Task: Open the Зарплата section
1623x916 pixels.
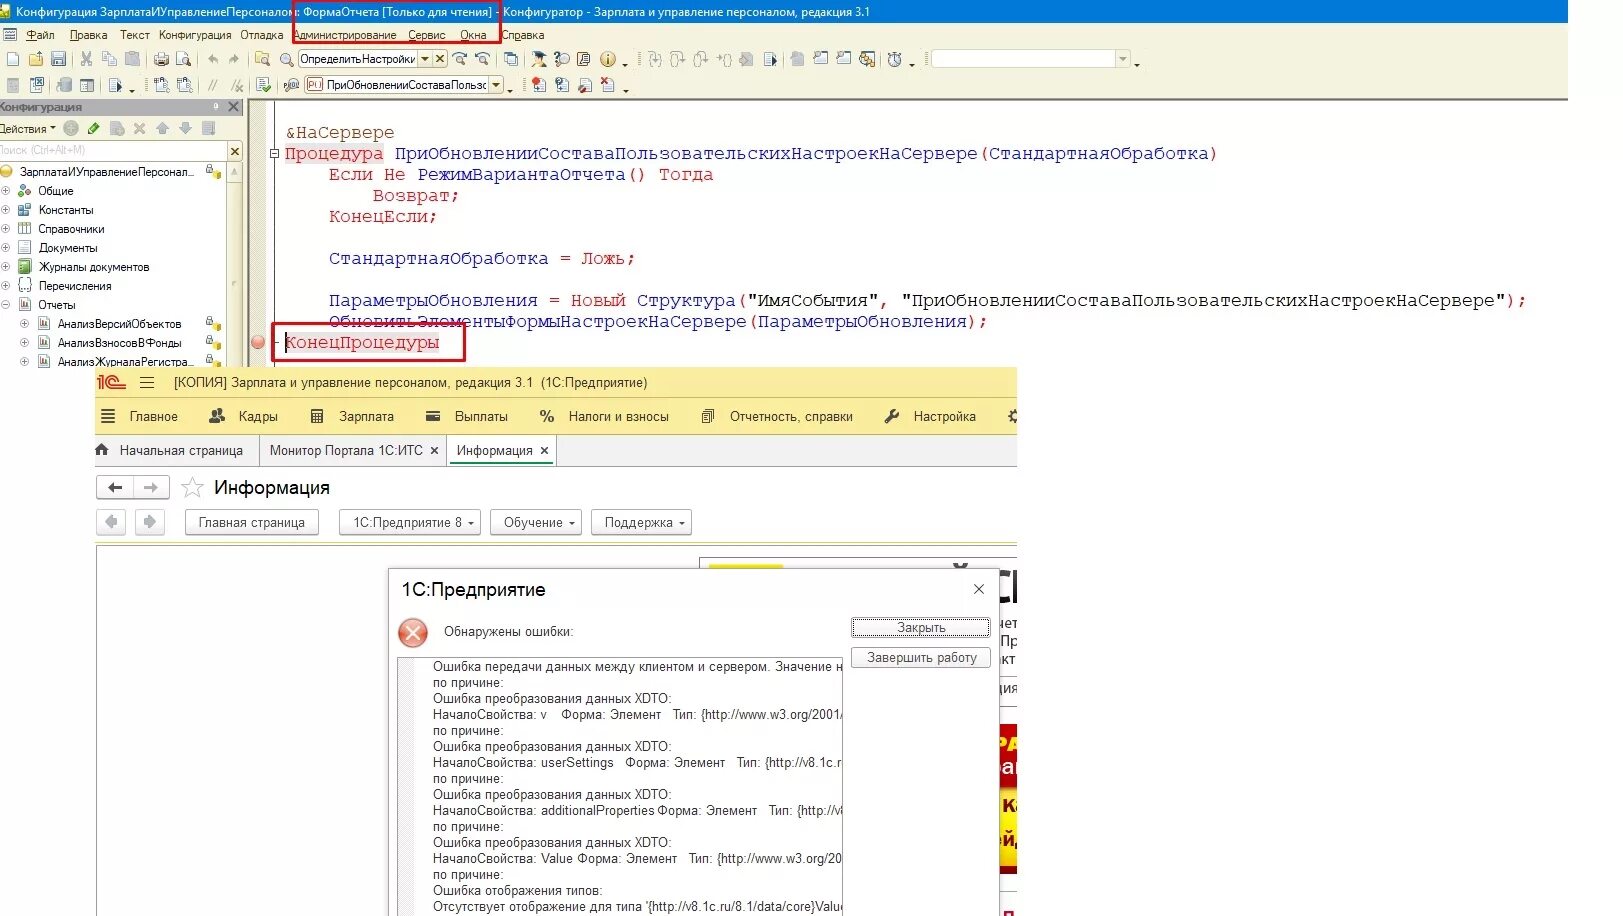Action: (x=352, y=416)
